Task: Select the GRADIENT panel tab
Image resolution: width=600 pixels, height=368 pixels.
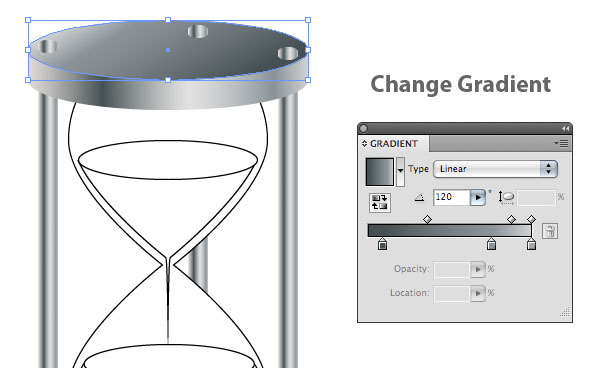Action: [x=394, y=143]
